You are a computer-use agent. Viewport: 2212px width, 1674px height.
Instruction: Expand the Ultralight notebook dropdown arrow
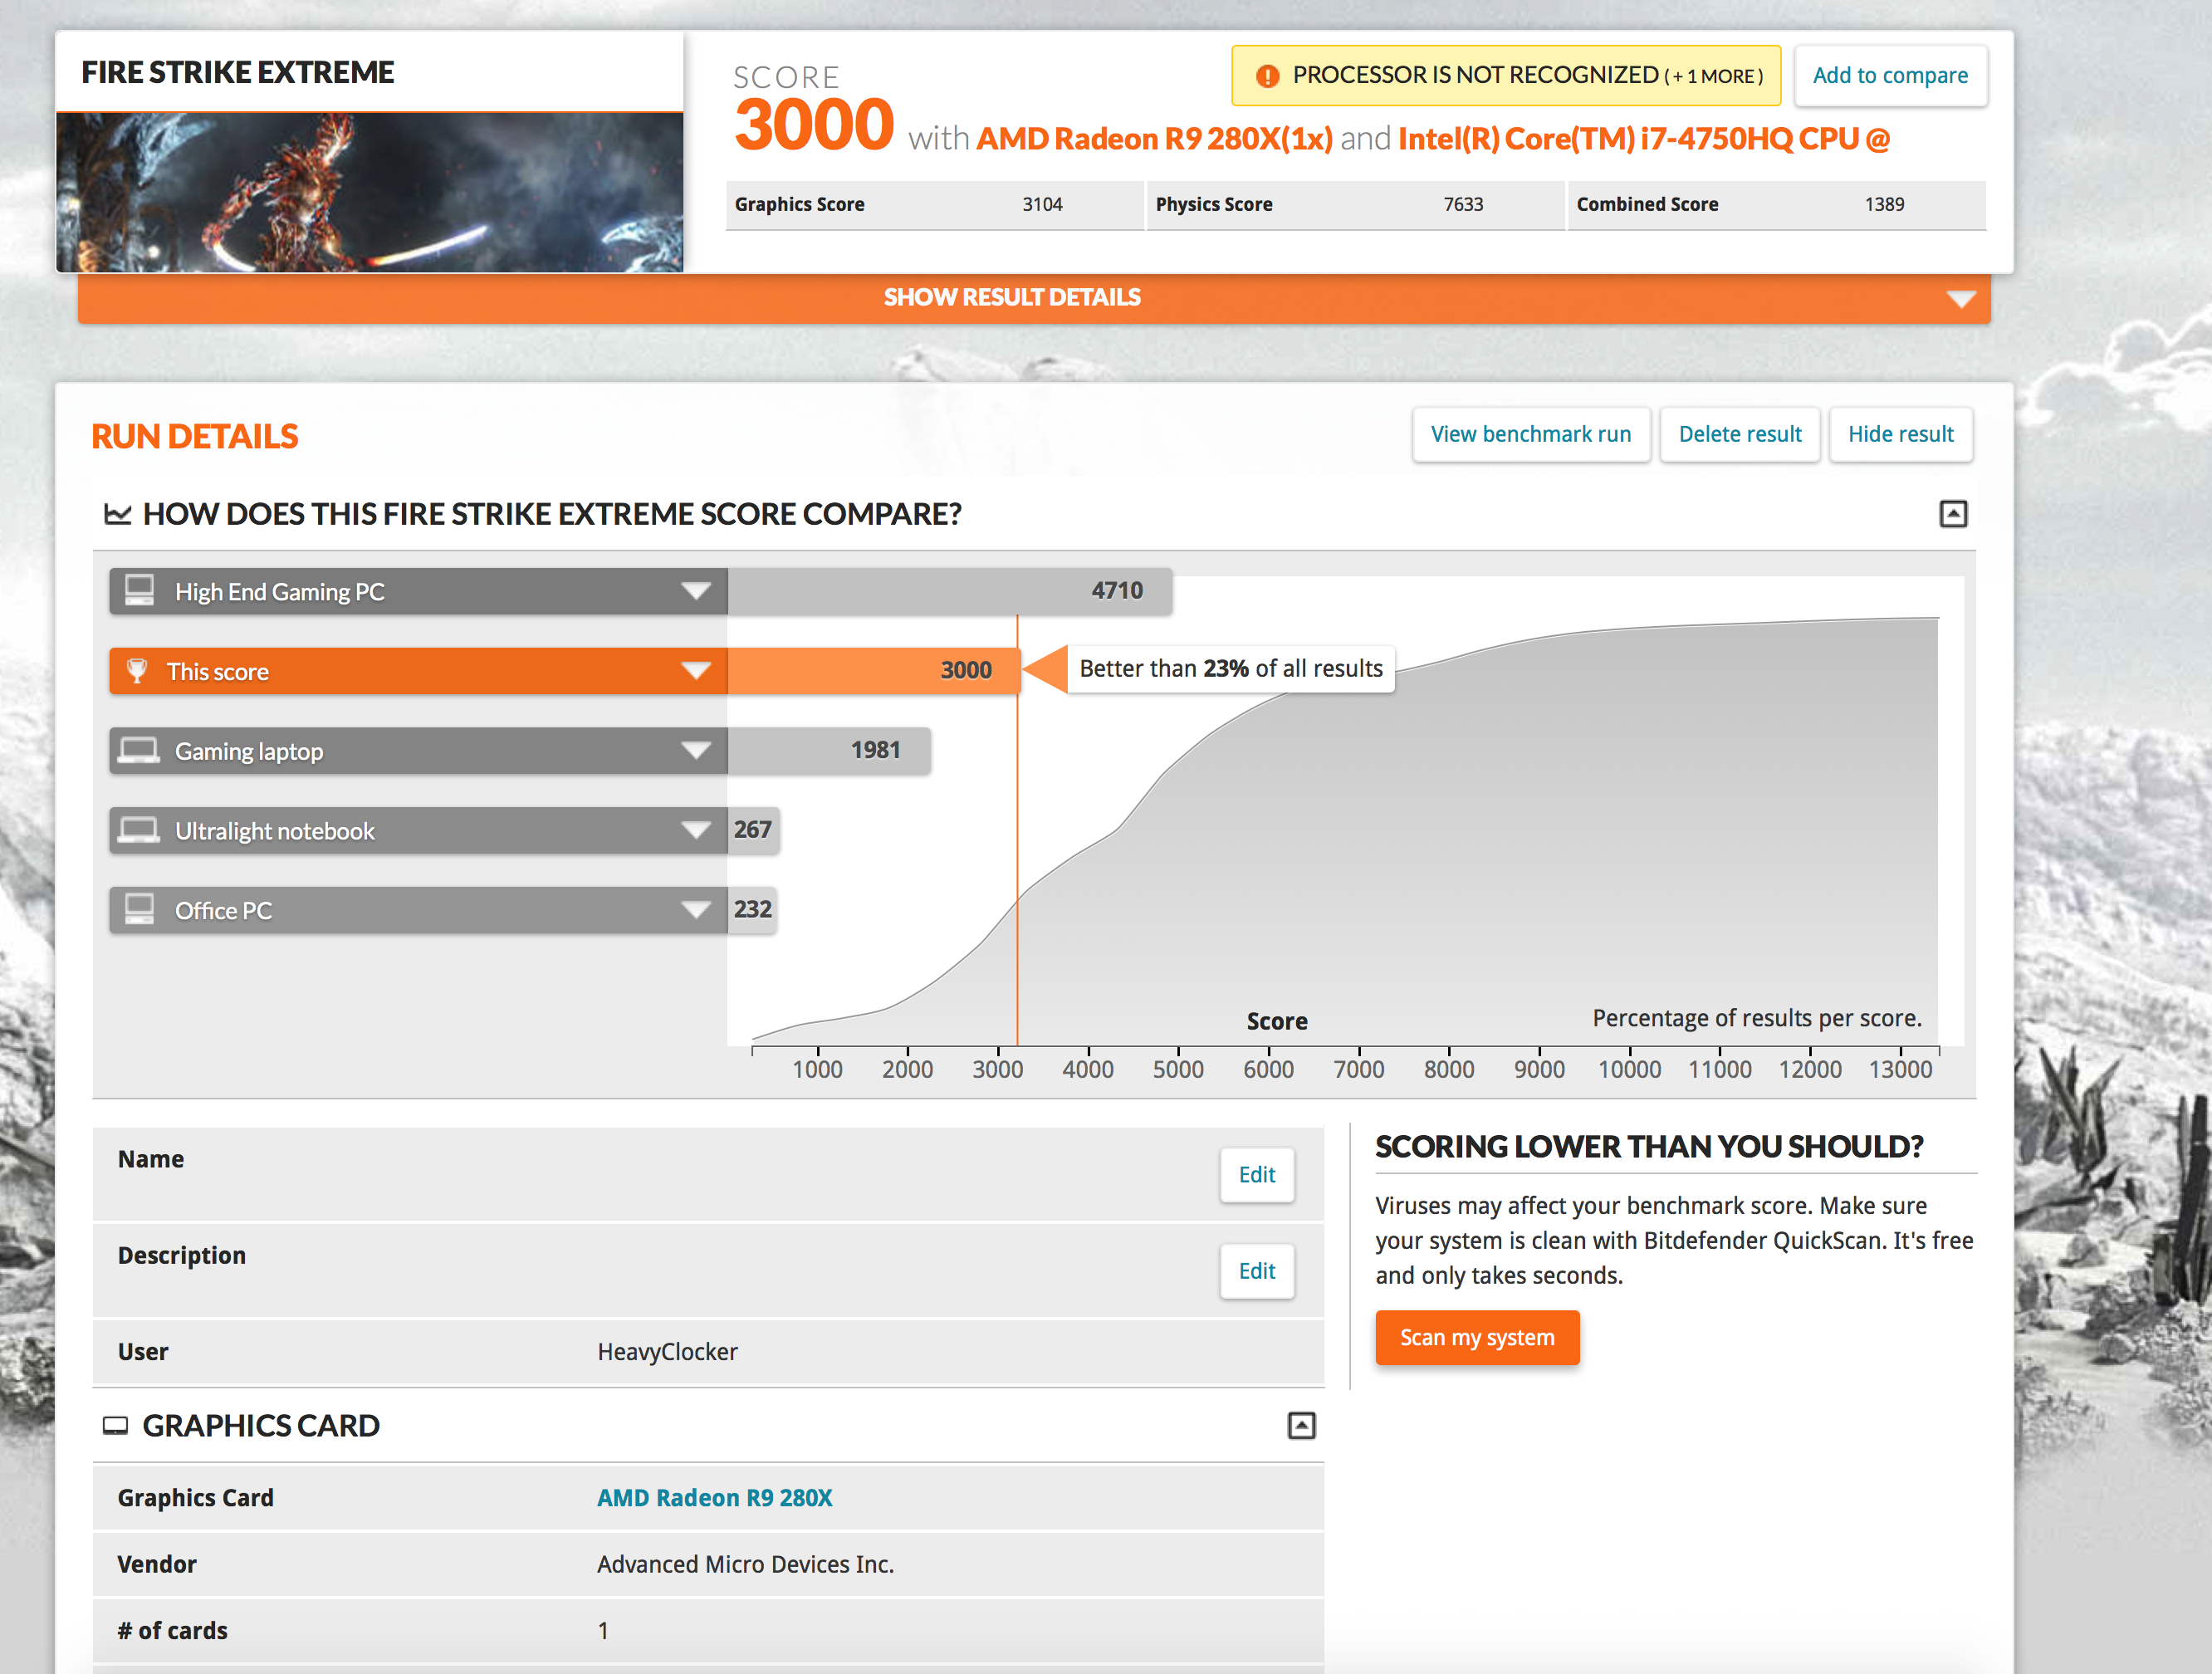(696, 830)
